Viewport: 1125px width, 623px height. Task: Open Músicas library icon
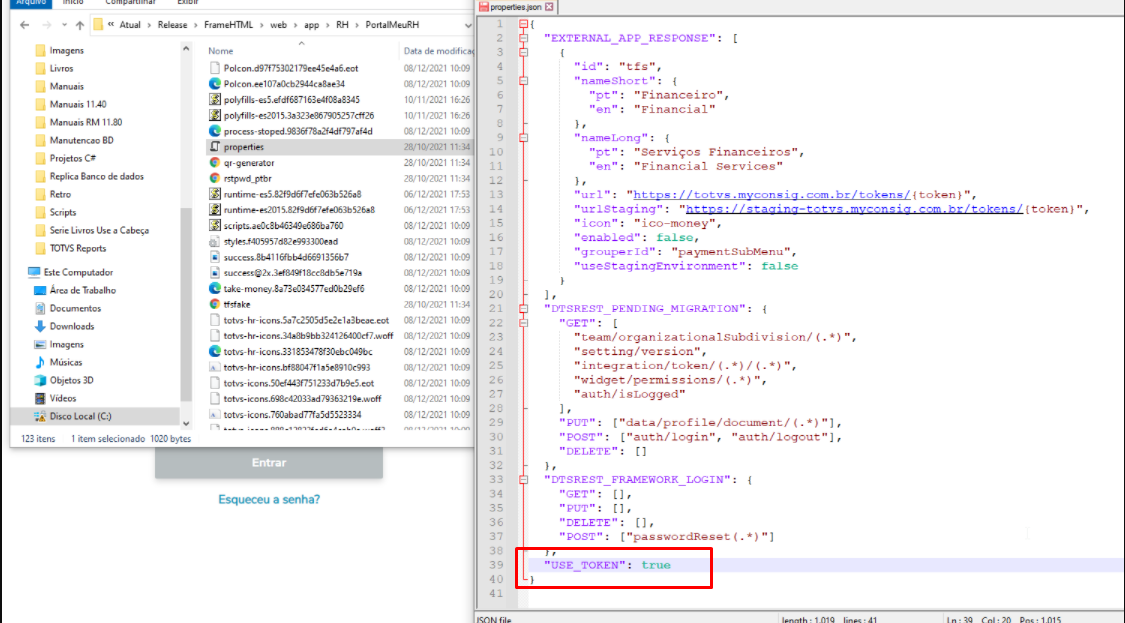pyautogui.click(x=40, y=362)
